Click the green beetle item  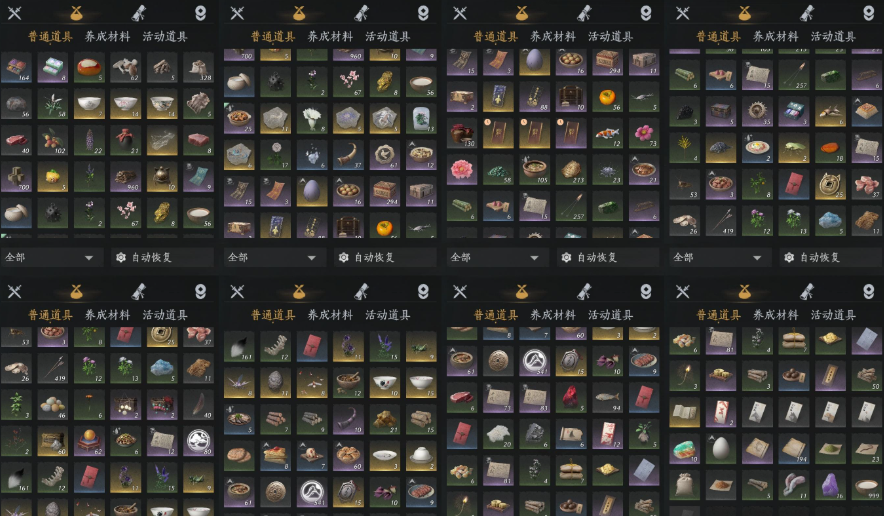(794, 148)
